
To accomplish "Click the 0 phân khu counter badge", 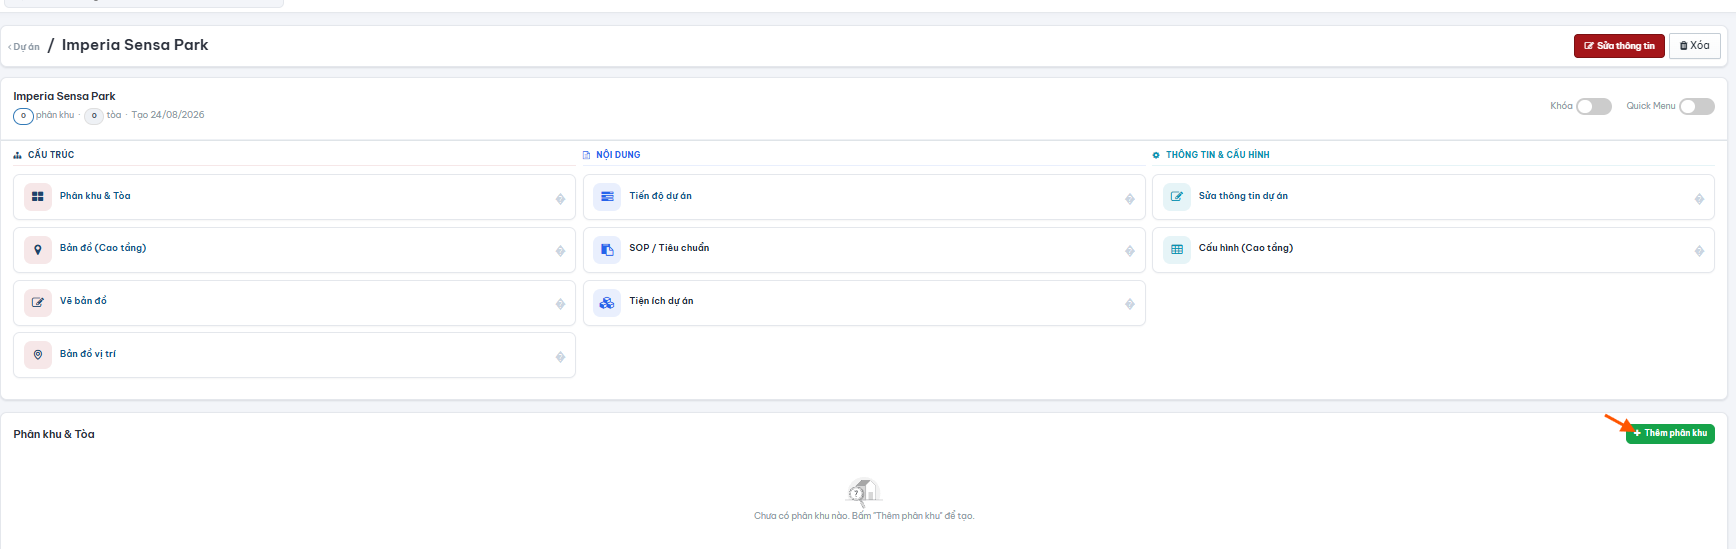I will pos(24,116).
